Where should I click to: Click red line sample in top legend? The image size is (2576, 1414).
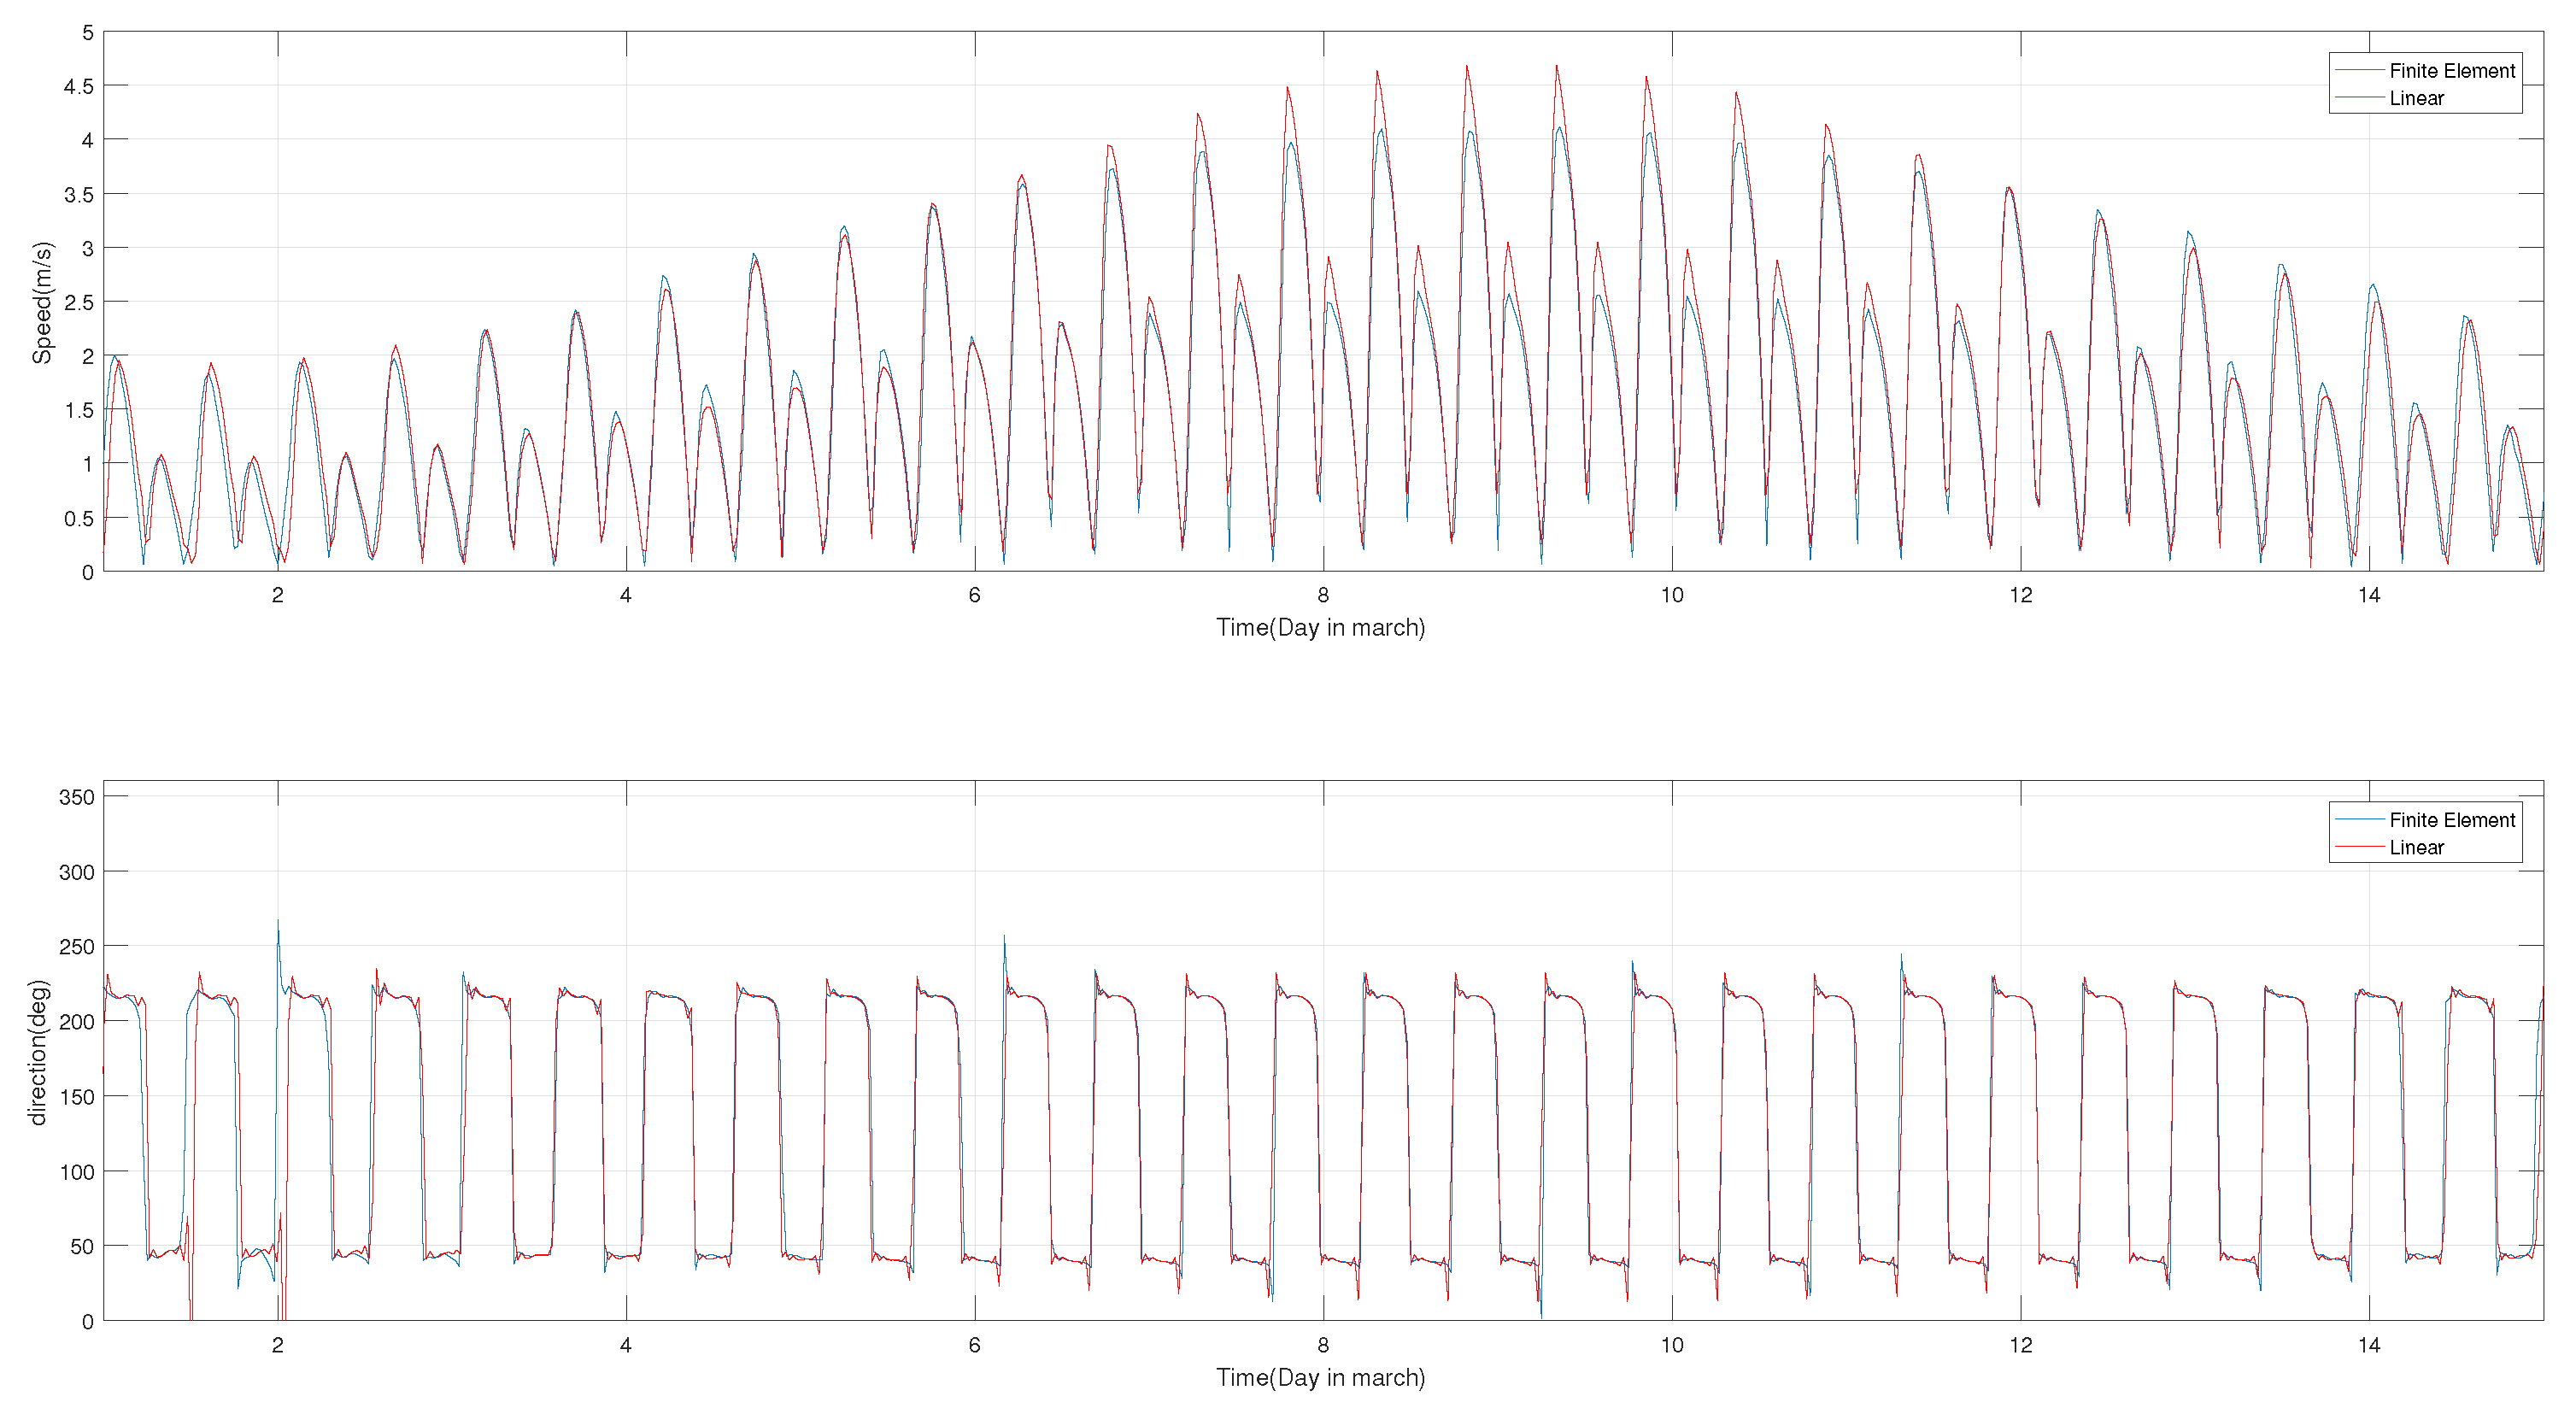pyautogui.click(x=2359, y=98)
